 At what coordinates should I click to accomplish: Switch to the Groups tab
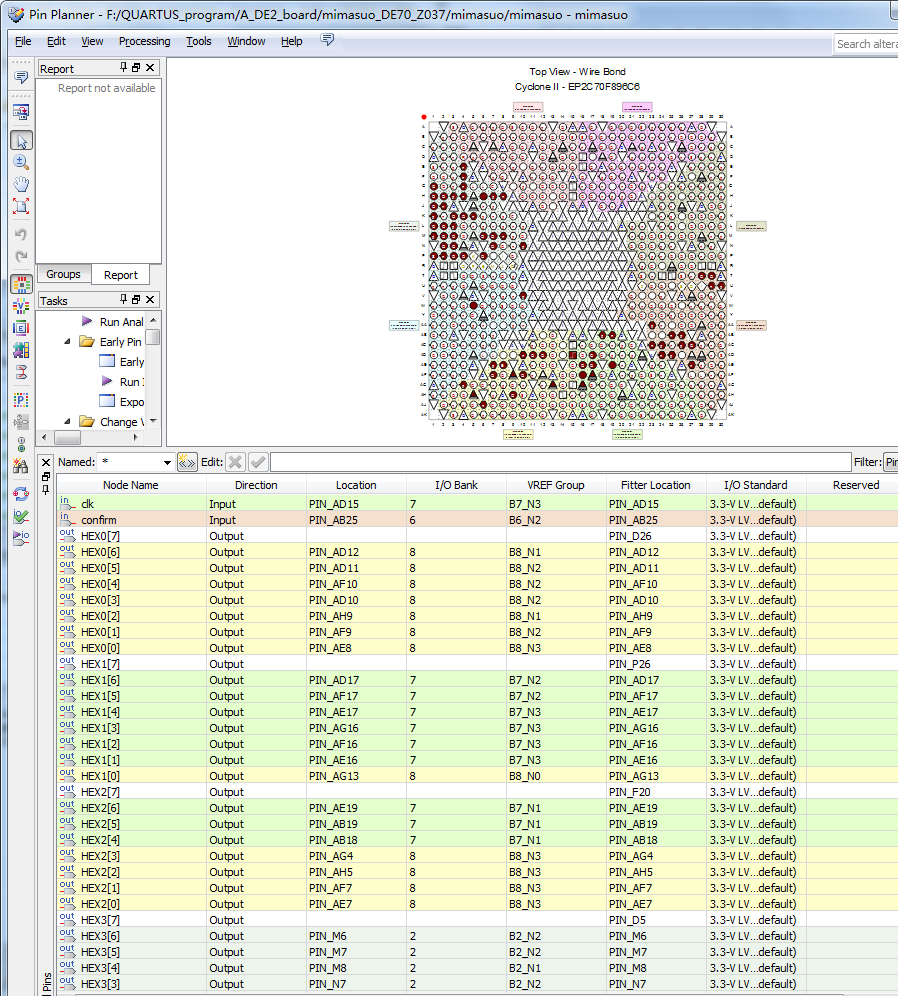(63, 274)
